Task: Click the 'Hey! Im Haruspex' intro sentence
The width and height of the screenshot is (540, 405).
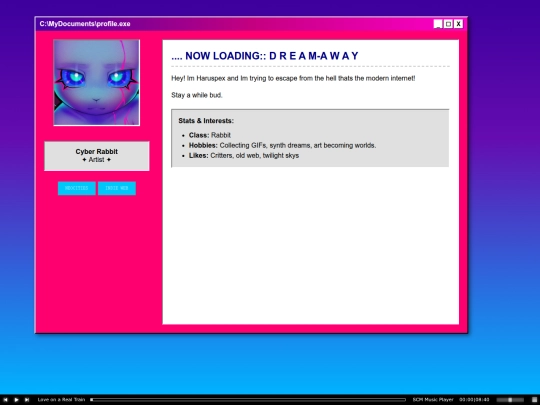Action: coord(293,79)
